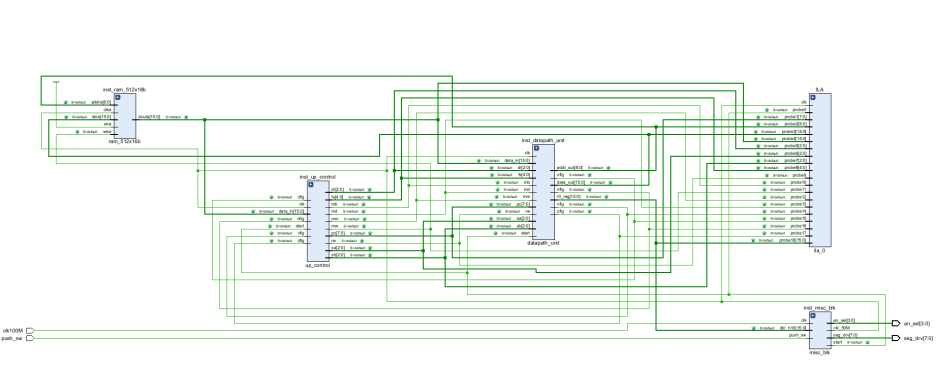This screenshot has height=372, width=936.
Task: Expand the inst_datapath_unit block plus icon
Action: coord(536,148)
